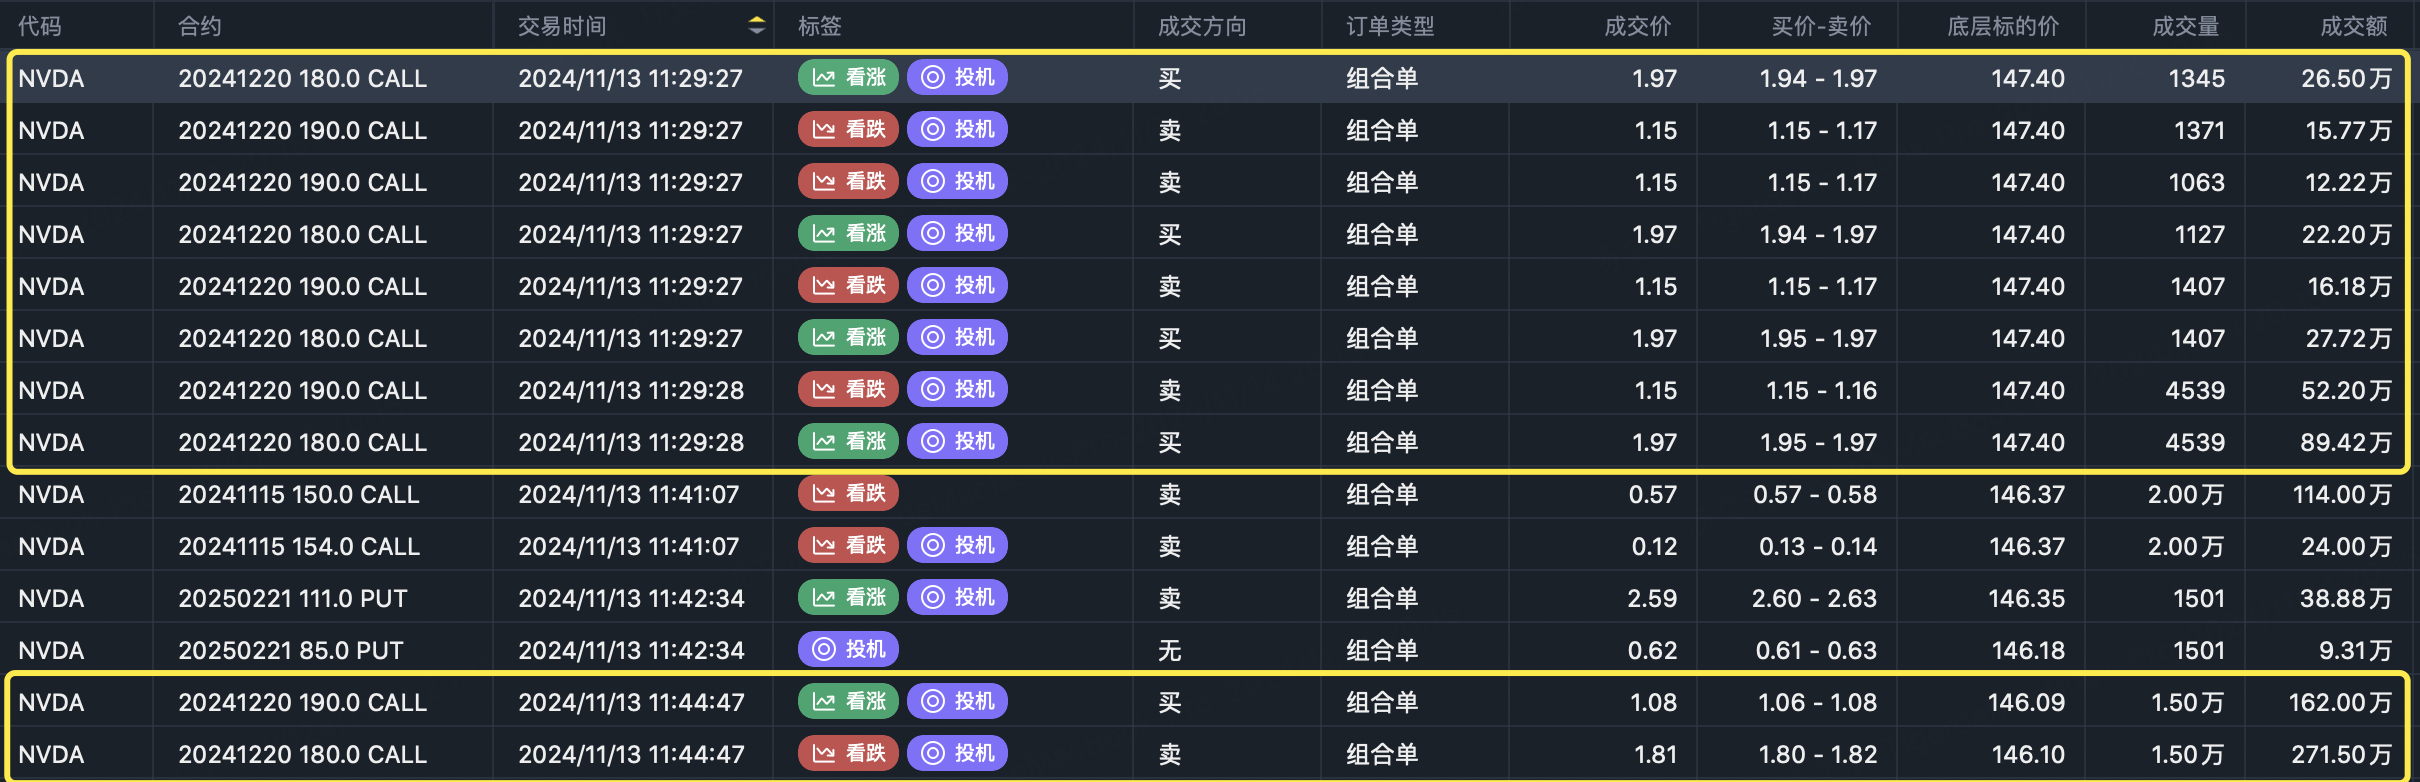The height and width of the screenshot is (782, 2420).
Task: Click the 成交量 value 1371
Action: [2199, 130]
